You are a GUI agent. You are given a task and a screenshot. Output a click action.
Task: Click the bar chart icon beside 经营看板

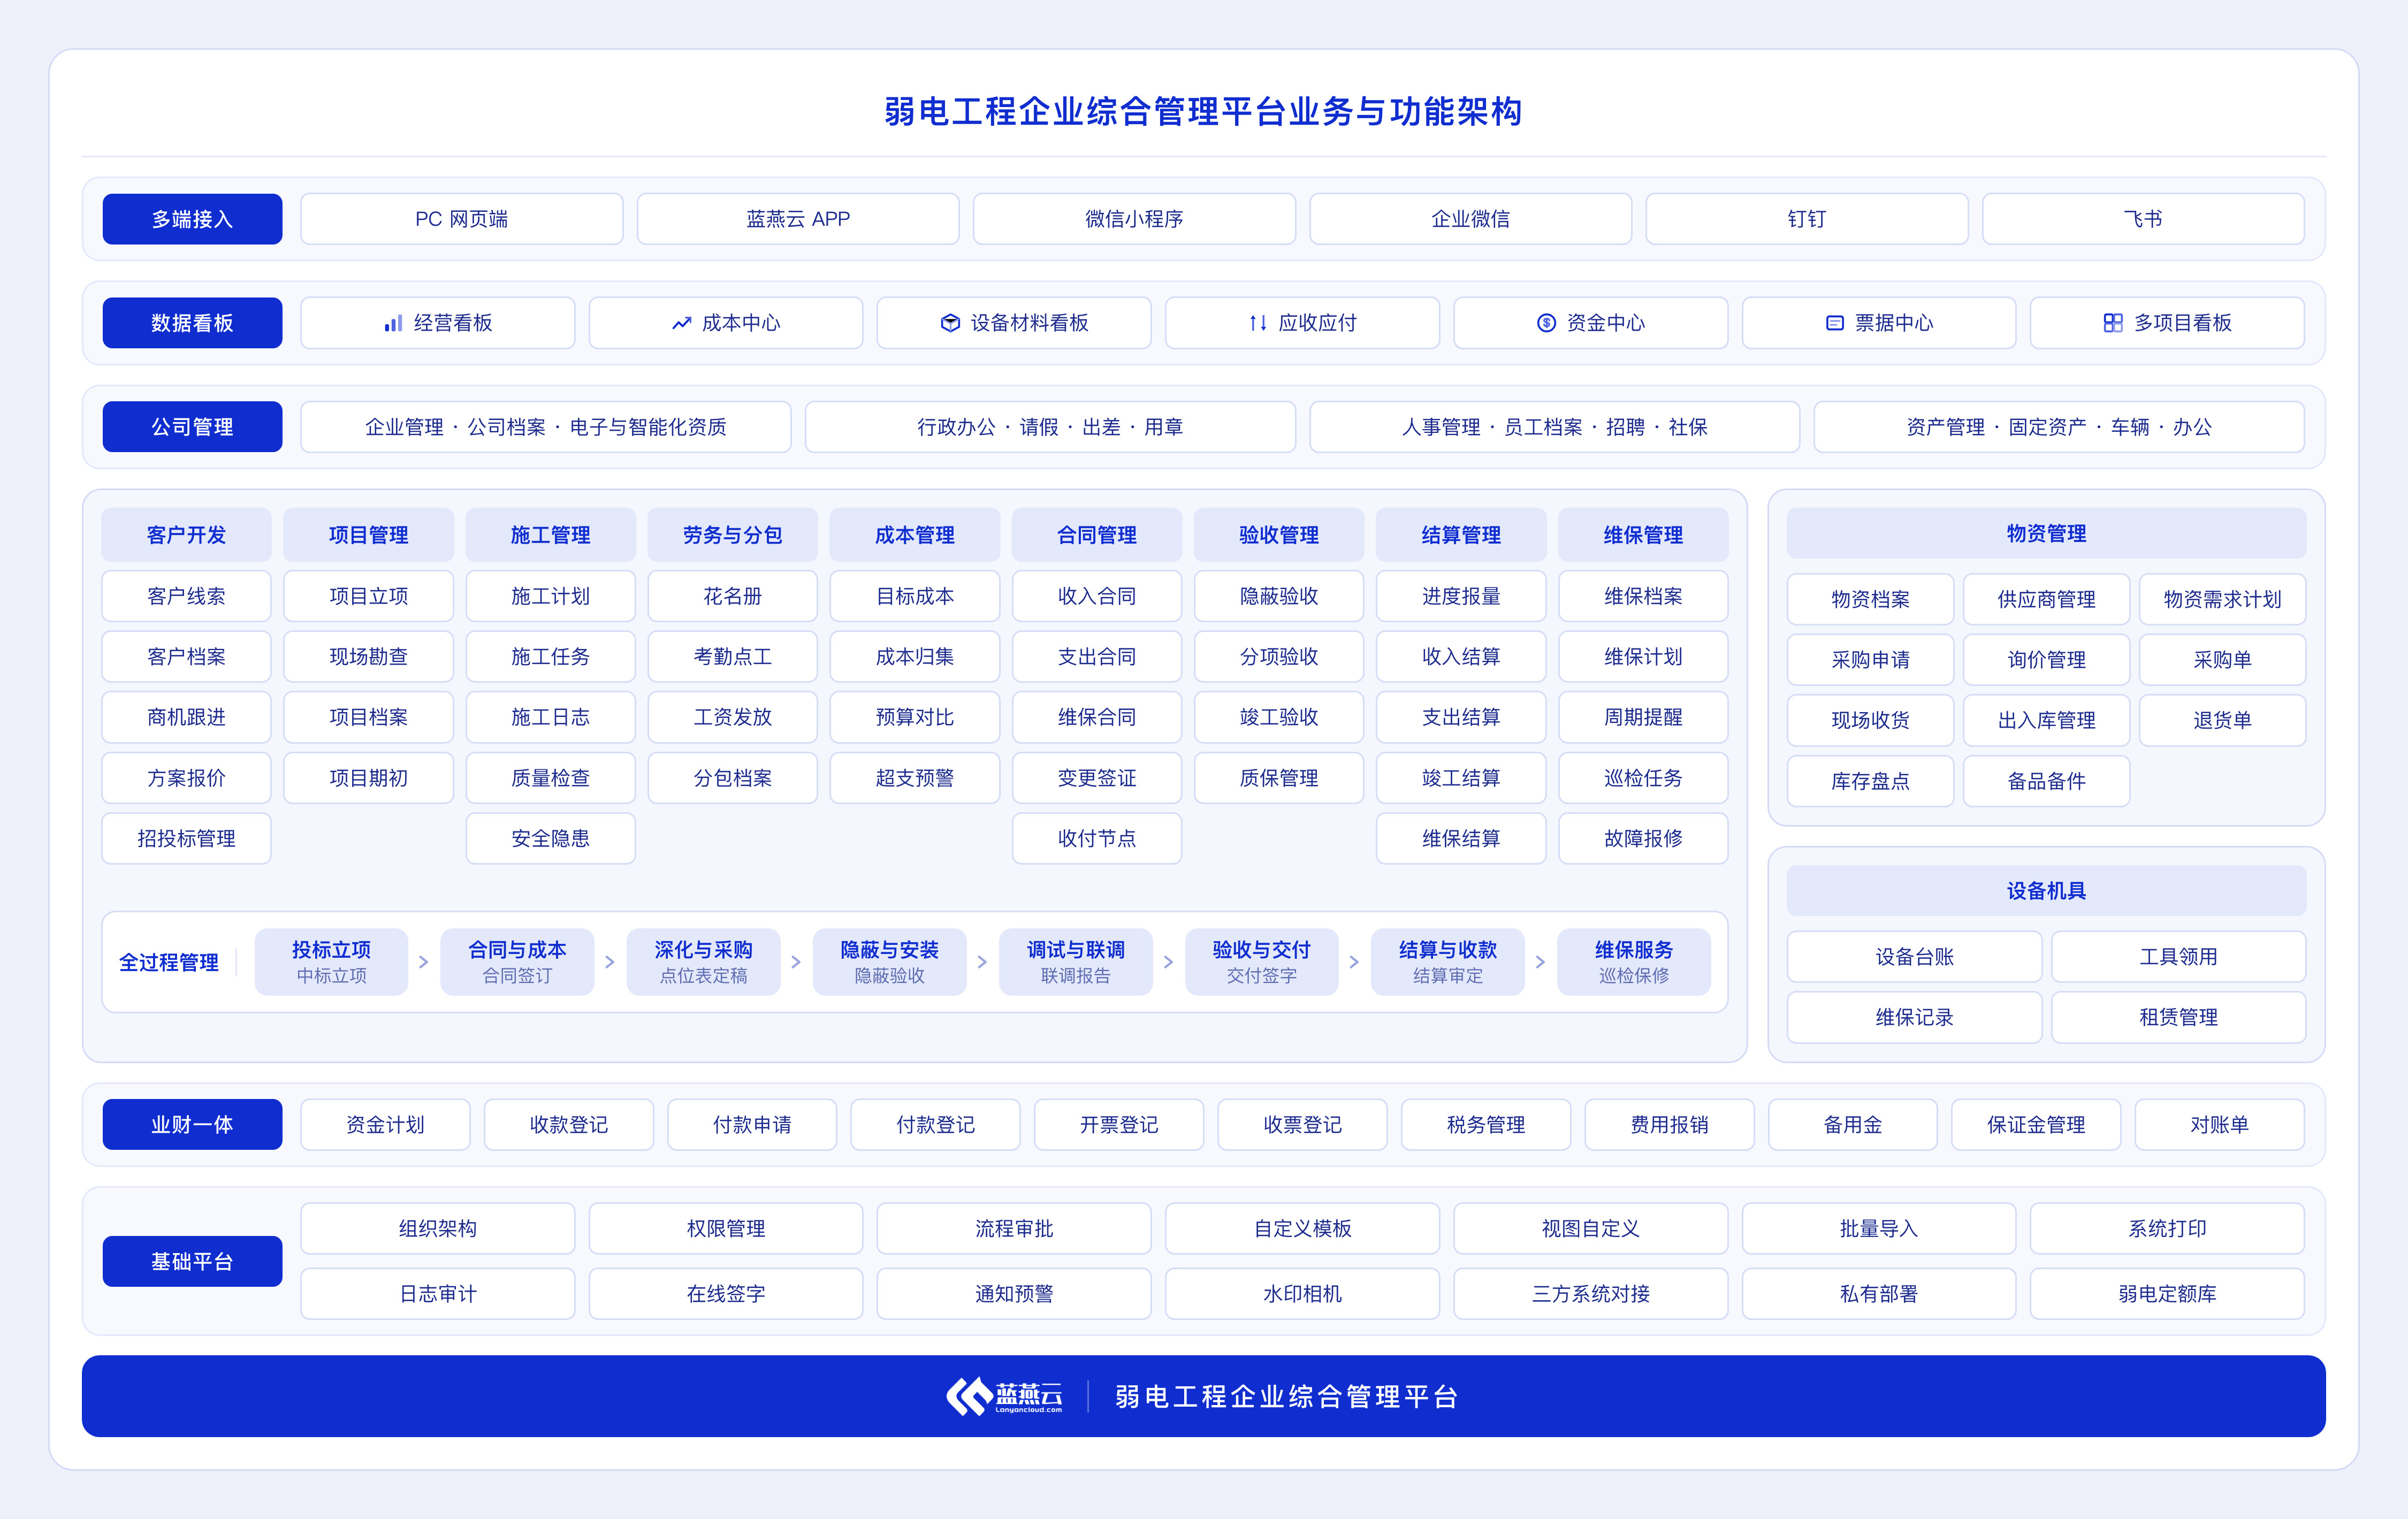pyautogui.click(x=393, y=323)
